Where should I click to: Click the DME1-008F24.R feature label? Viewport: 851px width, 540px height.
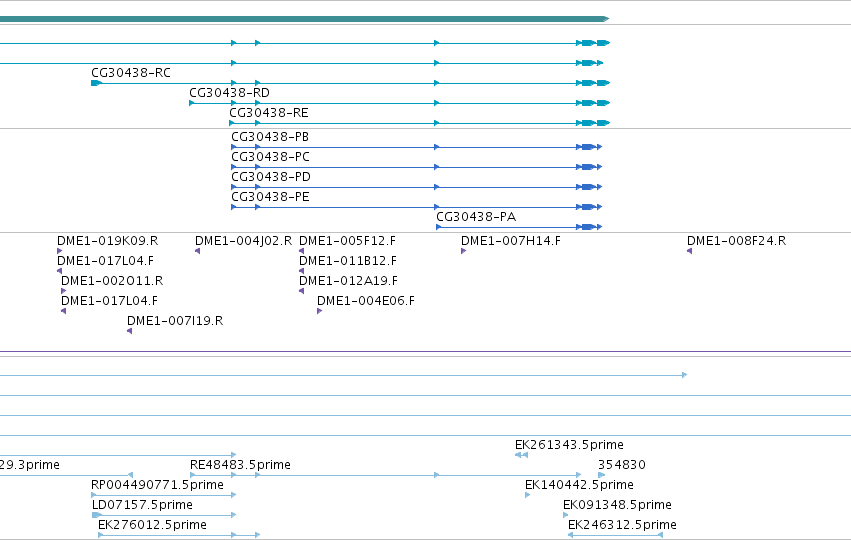click(736, 241)
